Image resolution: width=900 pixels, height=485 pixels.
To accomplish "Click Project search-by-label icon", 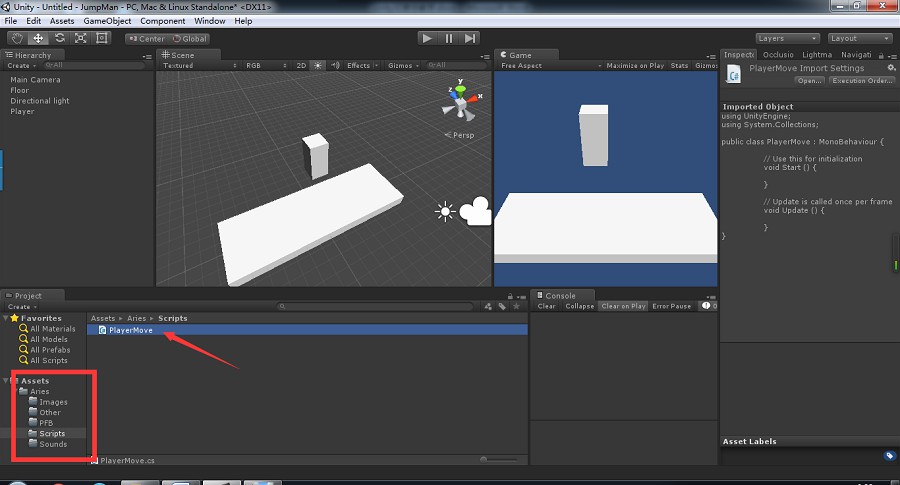I will (x=502, y=306).
